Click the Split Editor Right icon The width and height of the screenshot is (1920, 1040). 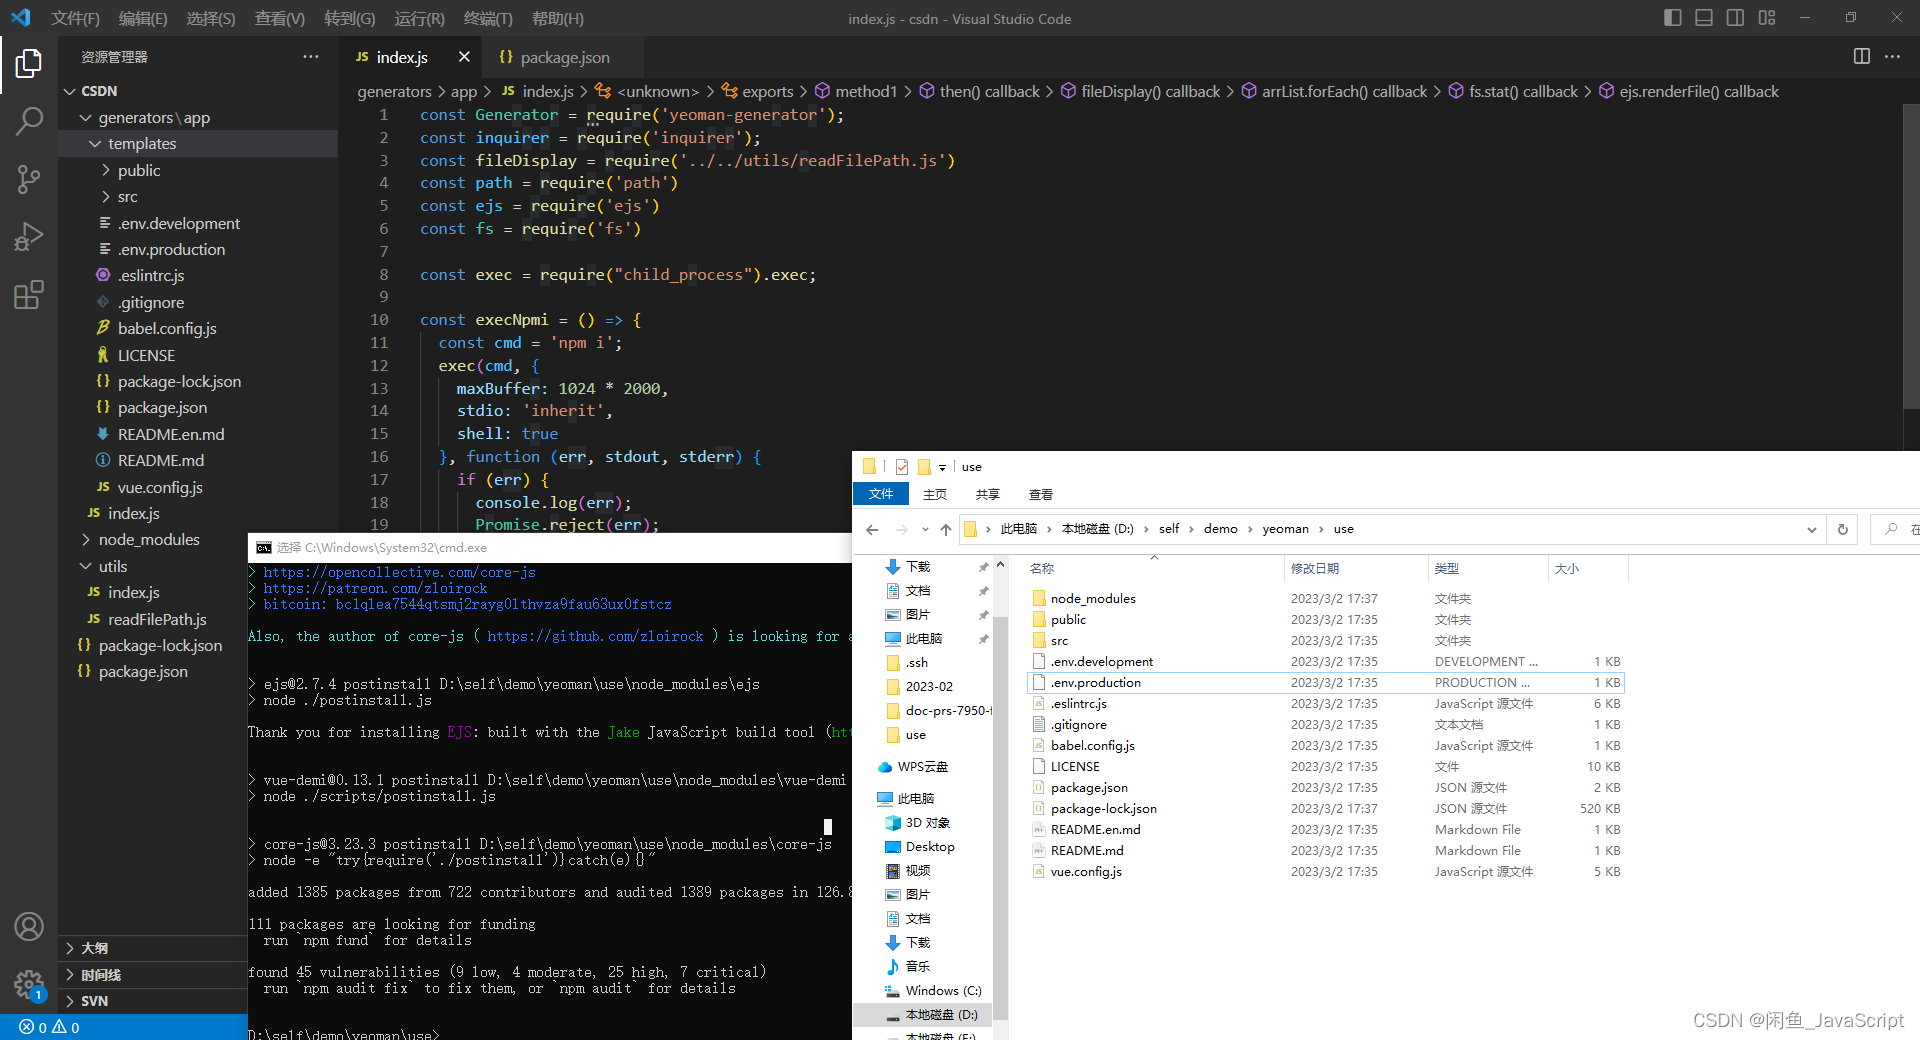tap(1861, 57)
